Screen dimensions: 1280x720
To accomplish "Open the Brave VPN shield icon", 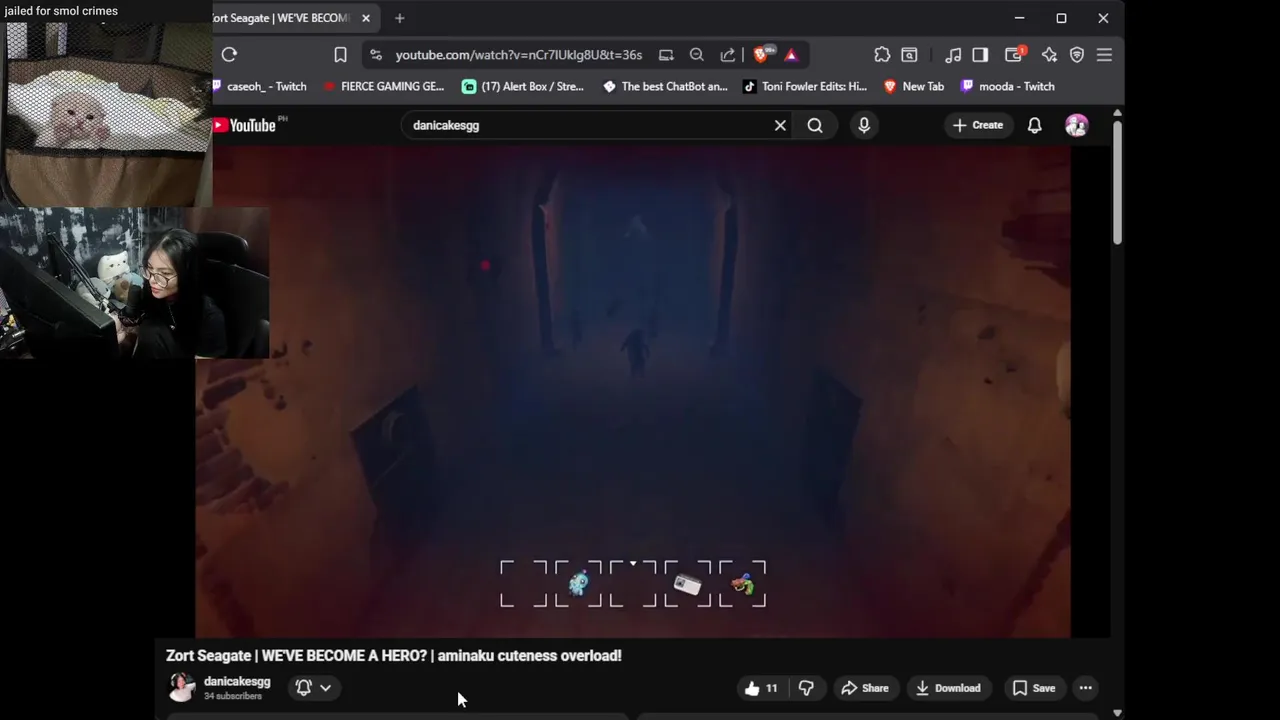I will point(1077,55).
